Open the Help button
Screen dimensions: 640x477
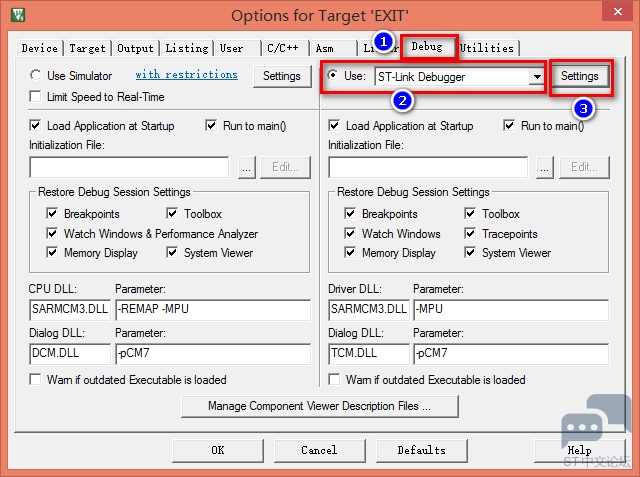click(580, 450)
